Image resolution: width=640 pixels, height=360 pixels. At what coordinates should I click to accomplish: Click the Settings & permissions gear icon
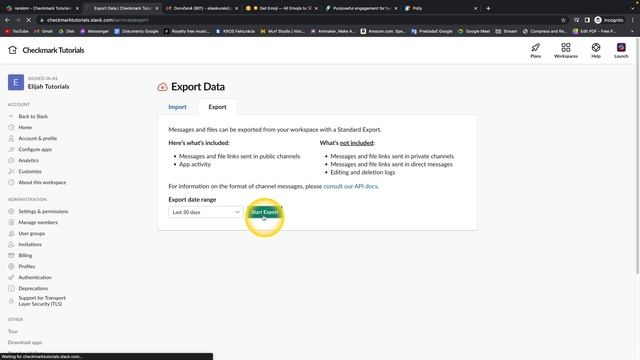click(x=11, y=211)
